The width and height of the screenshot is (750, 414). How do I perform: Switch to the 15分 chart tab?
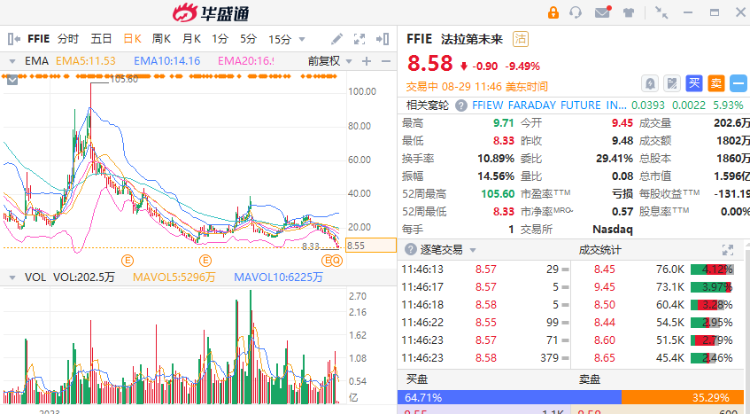click(280, 39)
